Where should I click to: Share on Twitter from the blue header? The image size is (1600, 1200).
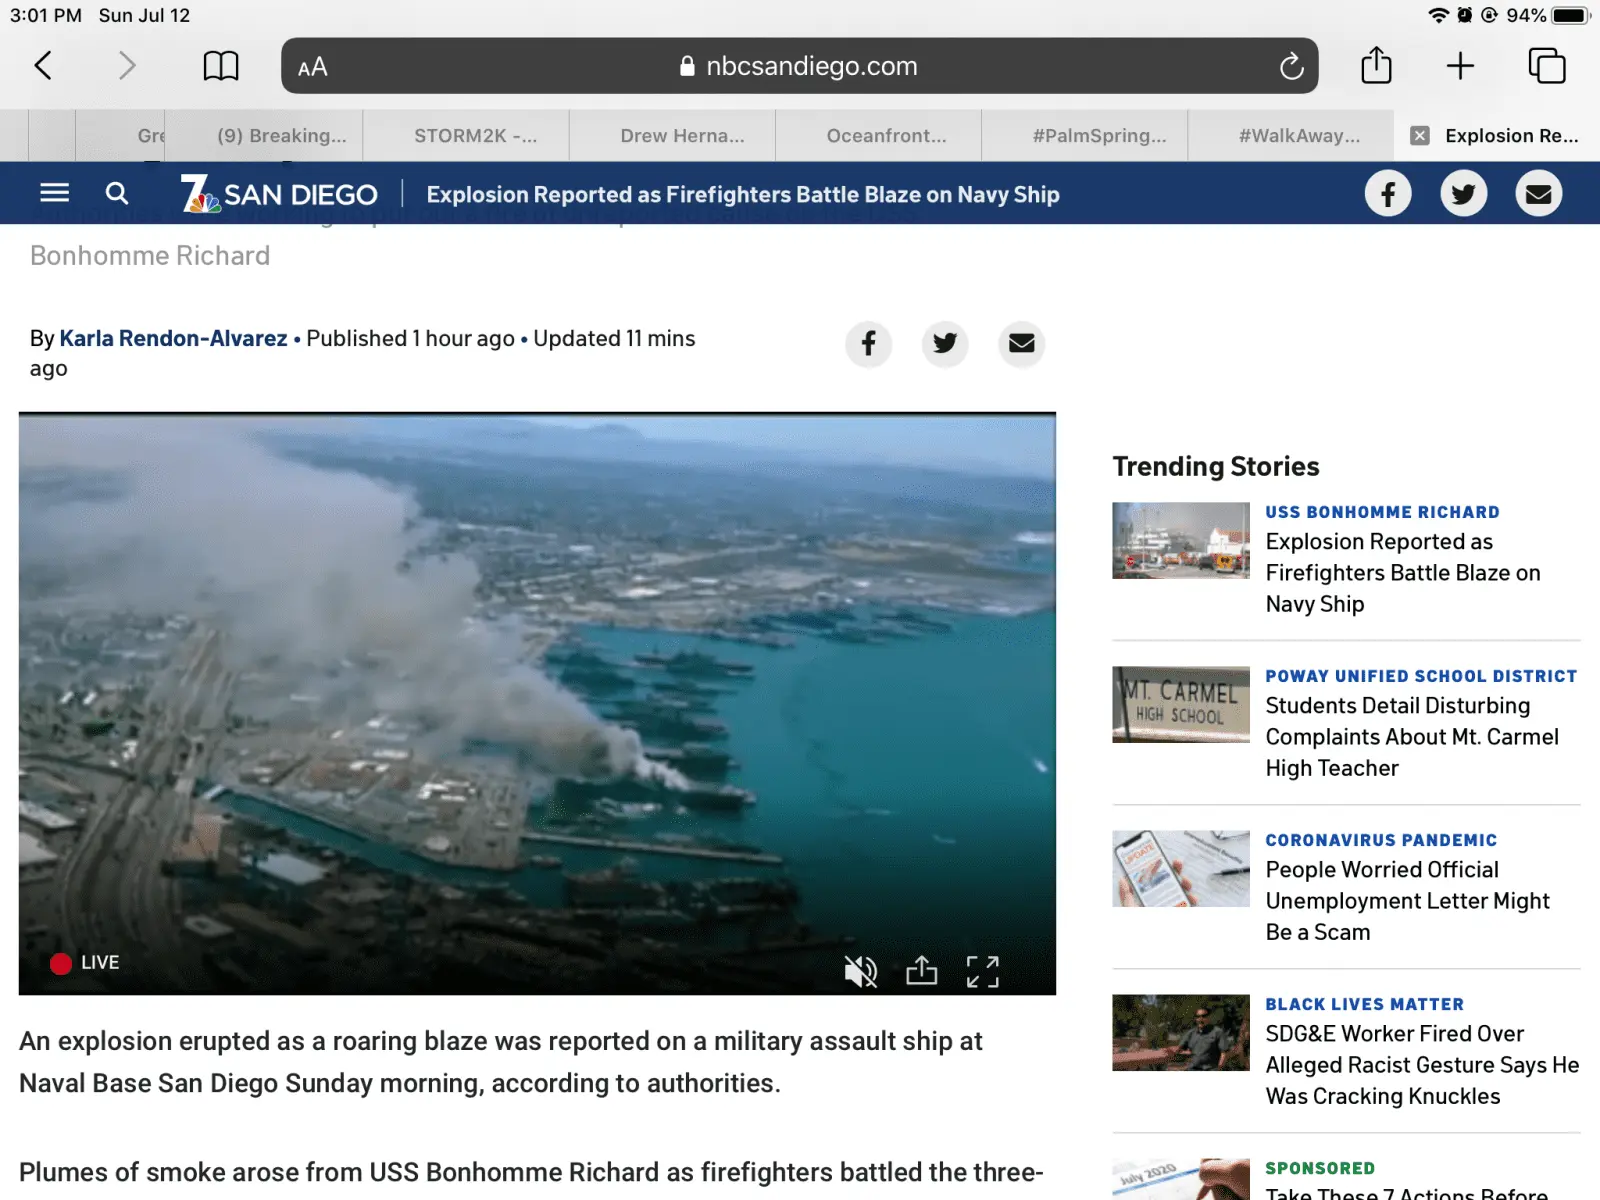point(1463,194)
